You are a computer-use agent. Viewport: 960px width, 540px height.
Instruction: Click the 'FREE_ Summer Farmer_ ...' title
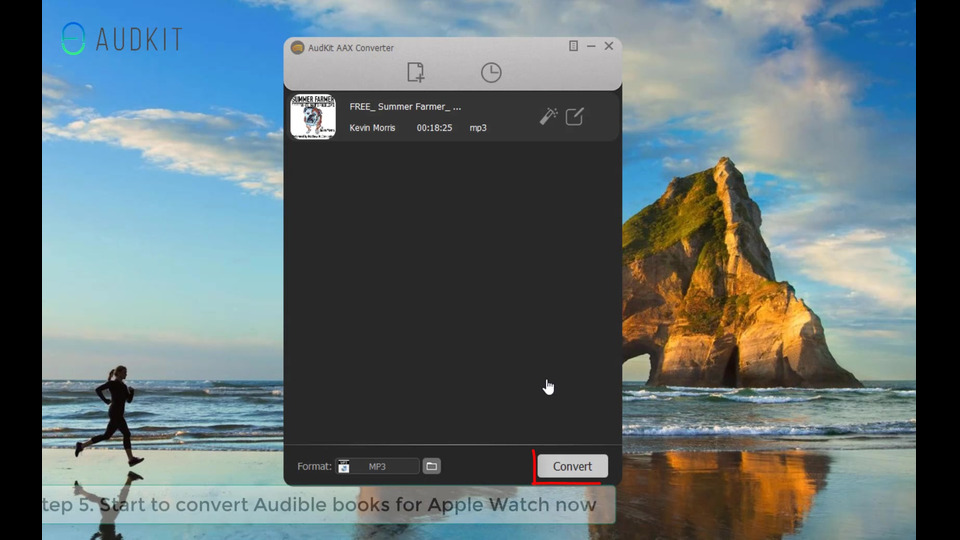[405, 107]
